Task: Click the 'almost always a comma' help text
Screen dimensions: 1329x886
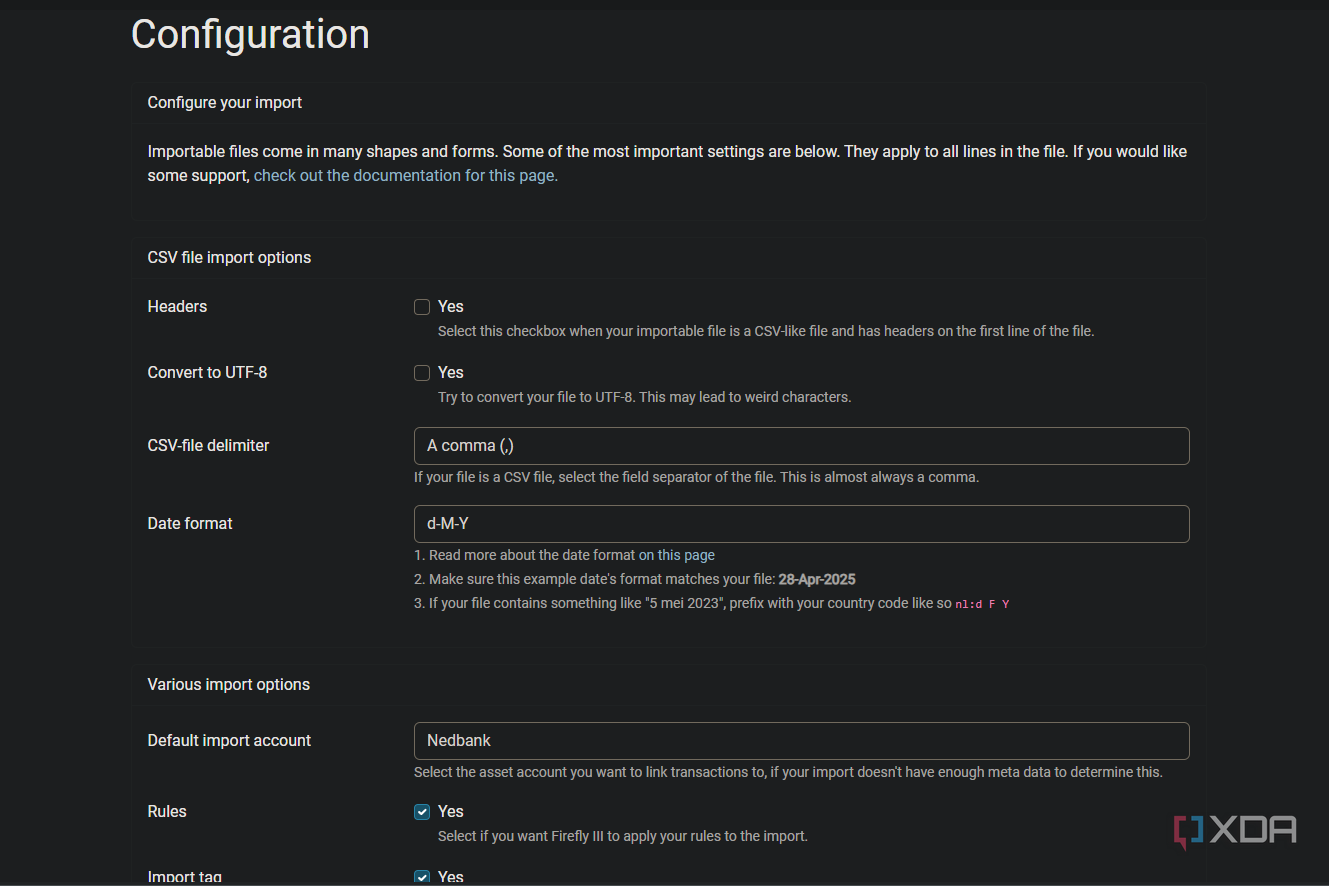Action: 696,477
